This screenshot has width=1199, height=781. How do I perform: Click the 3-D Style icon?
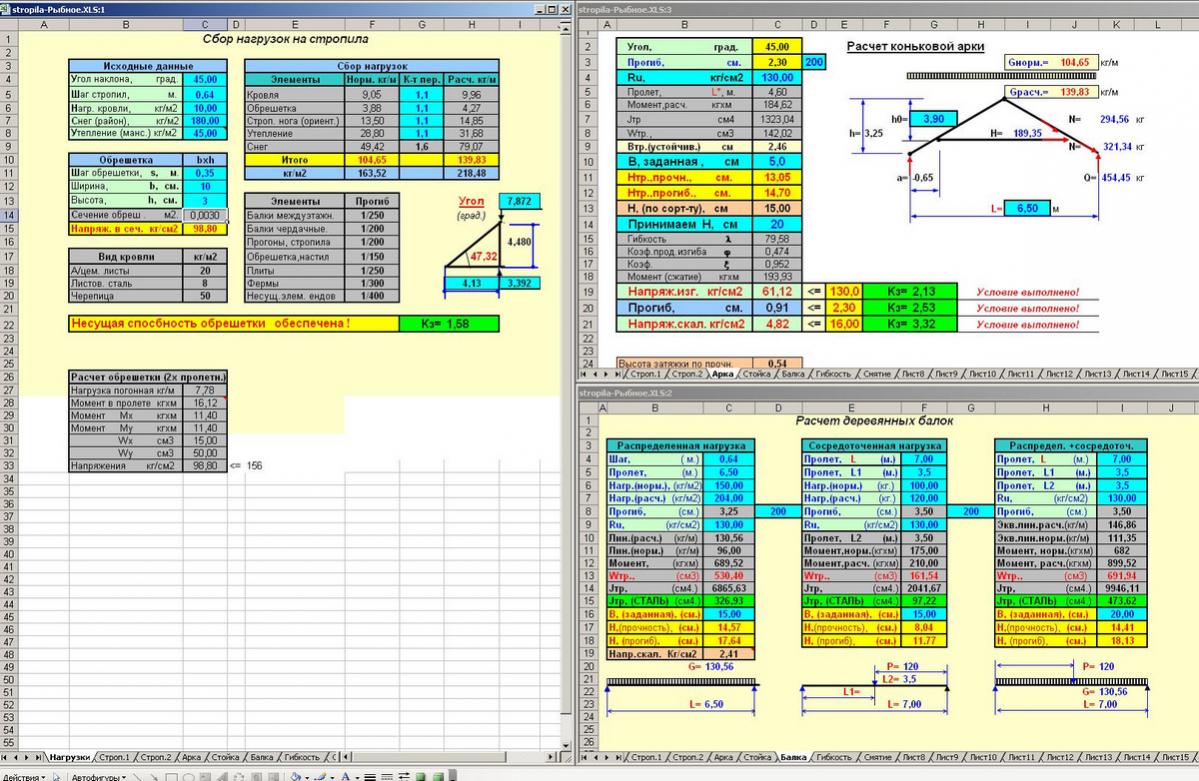pos(438,777)
